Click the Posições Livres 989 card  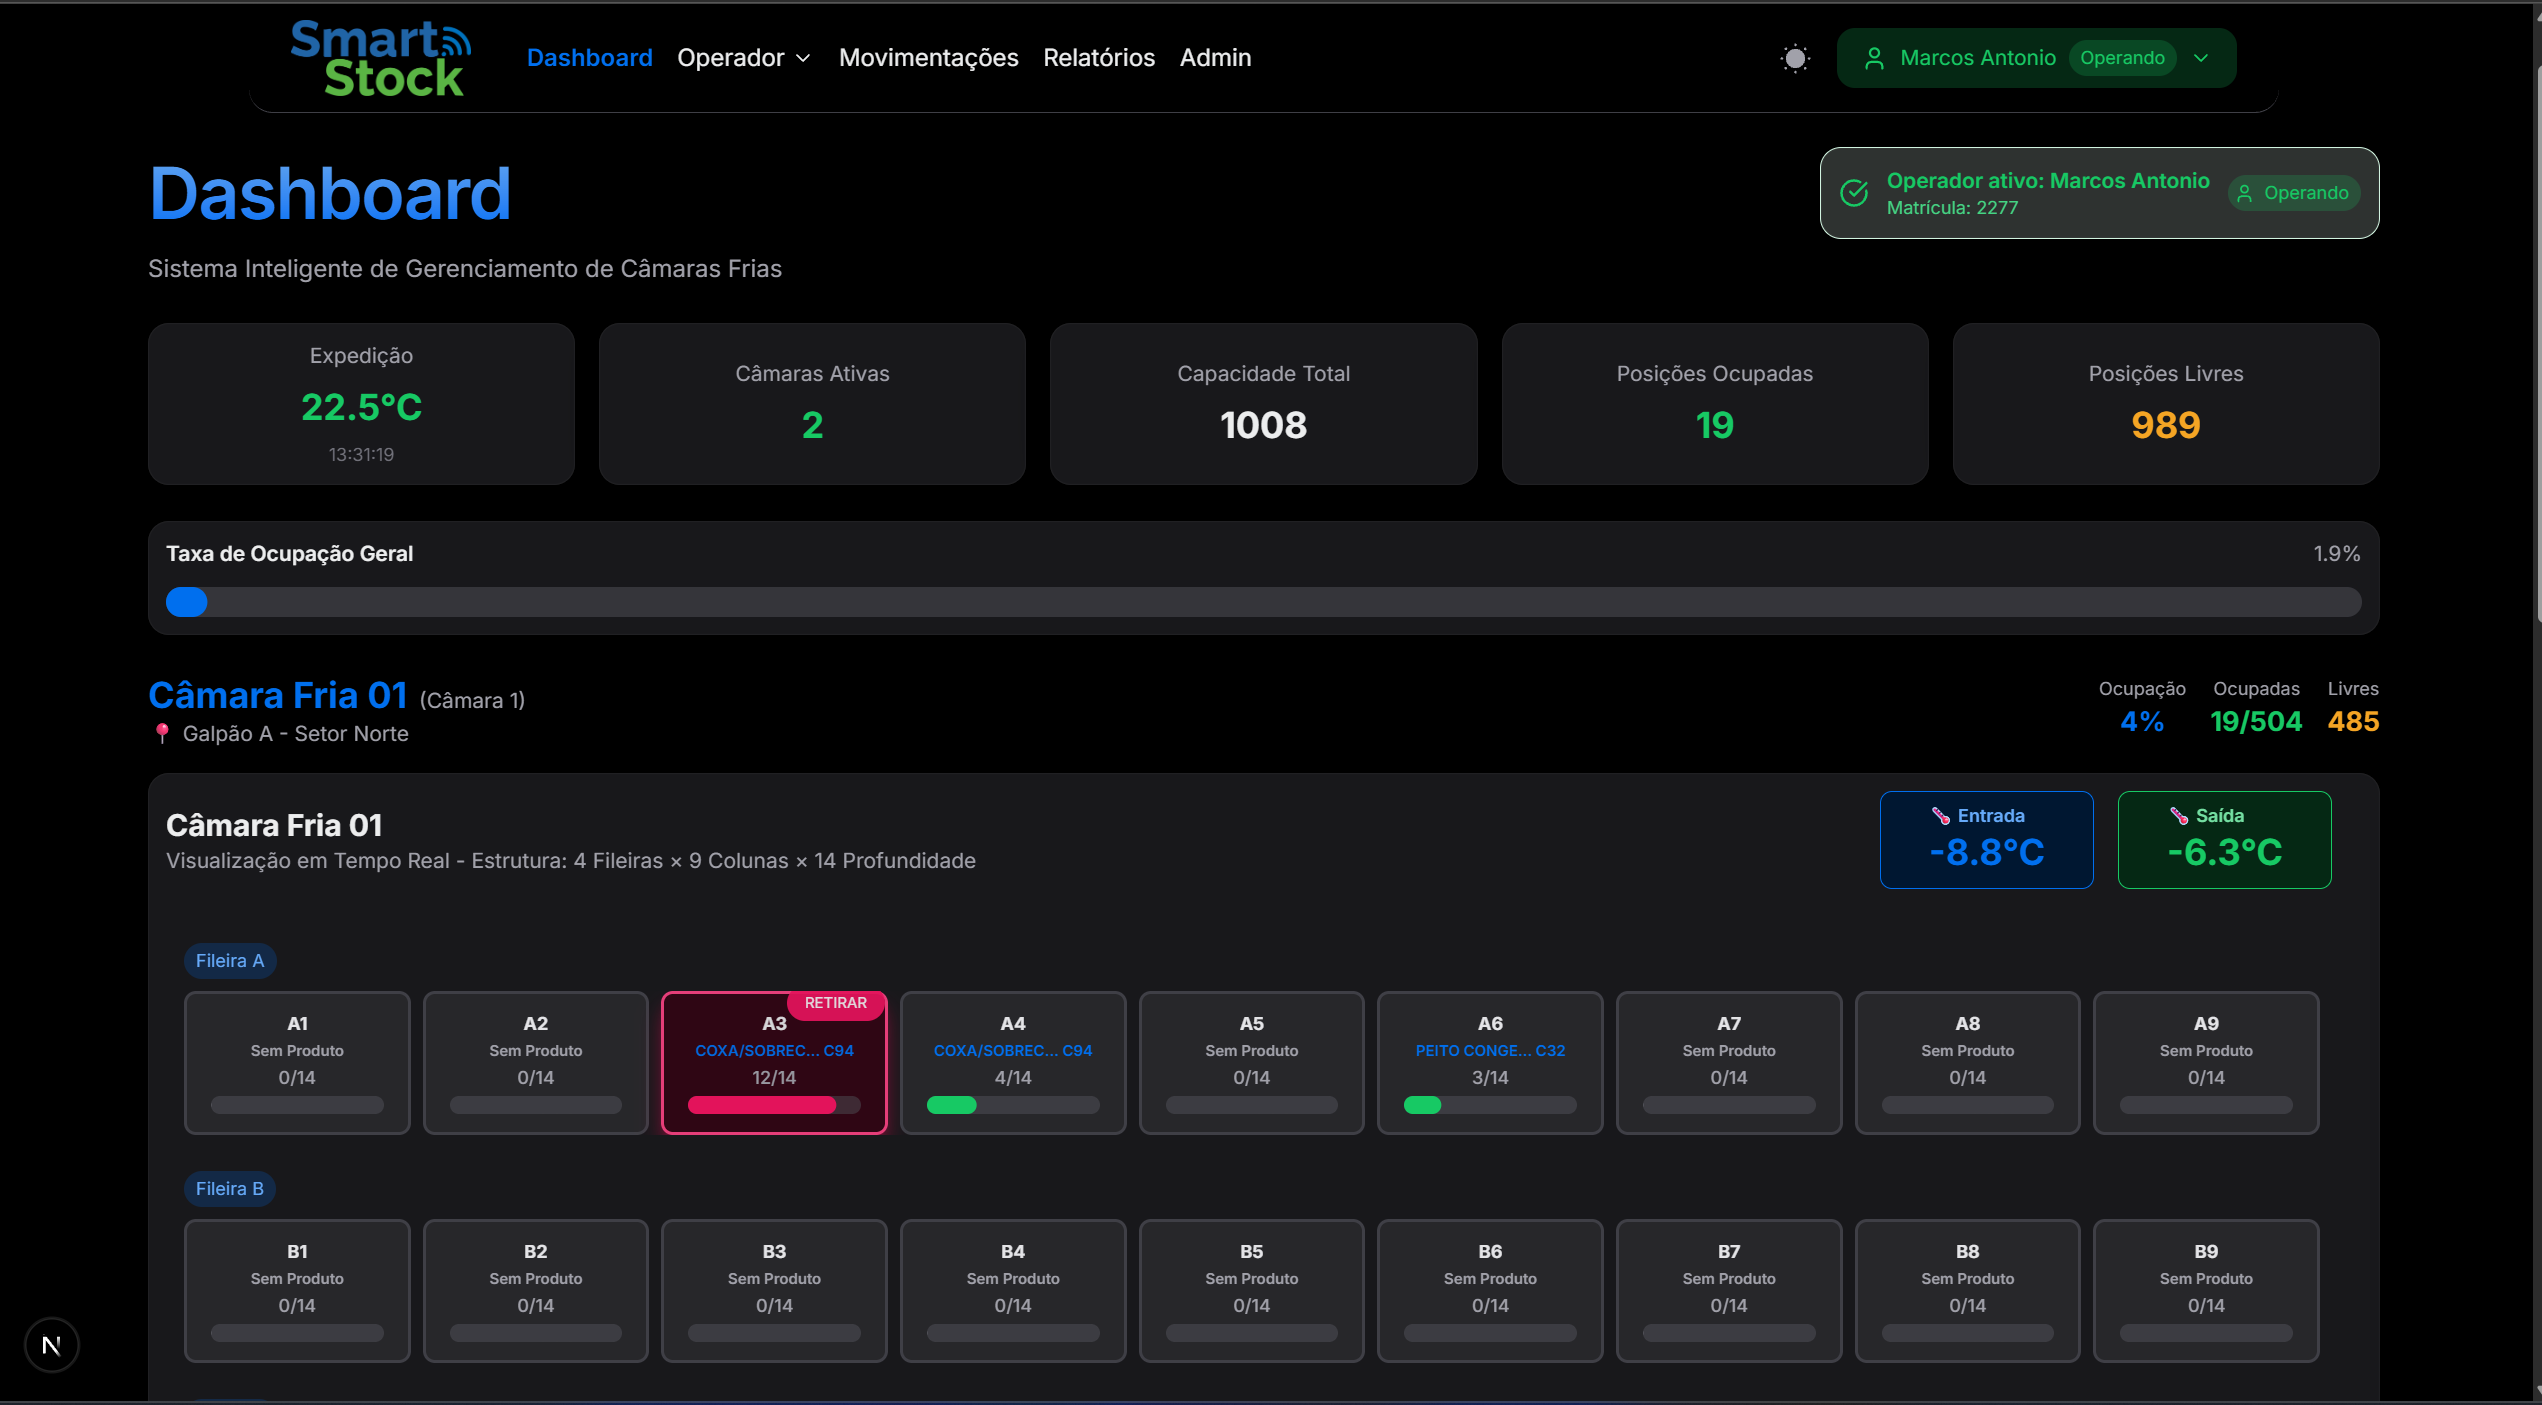[2165, 404]
